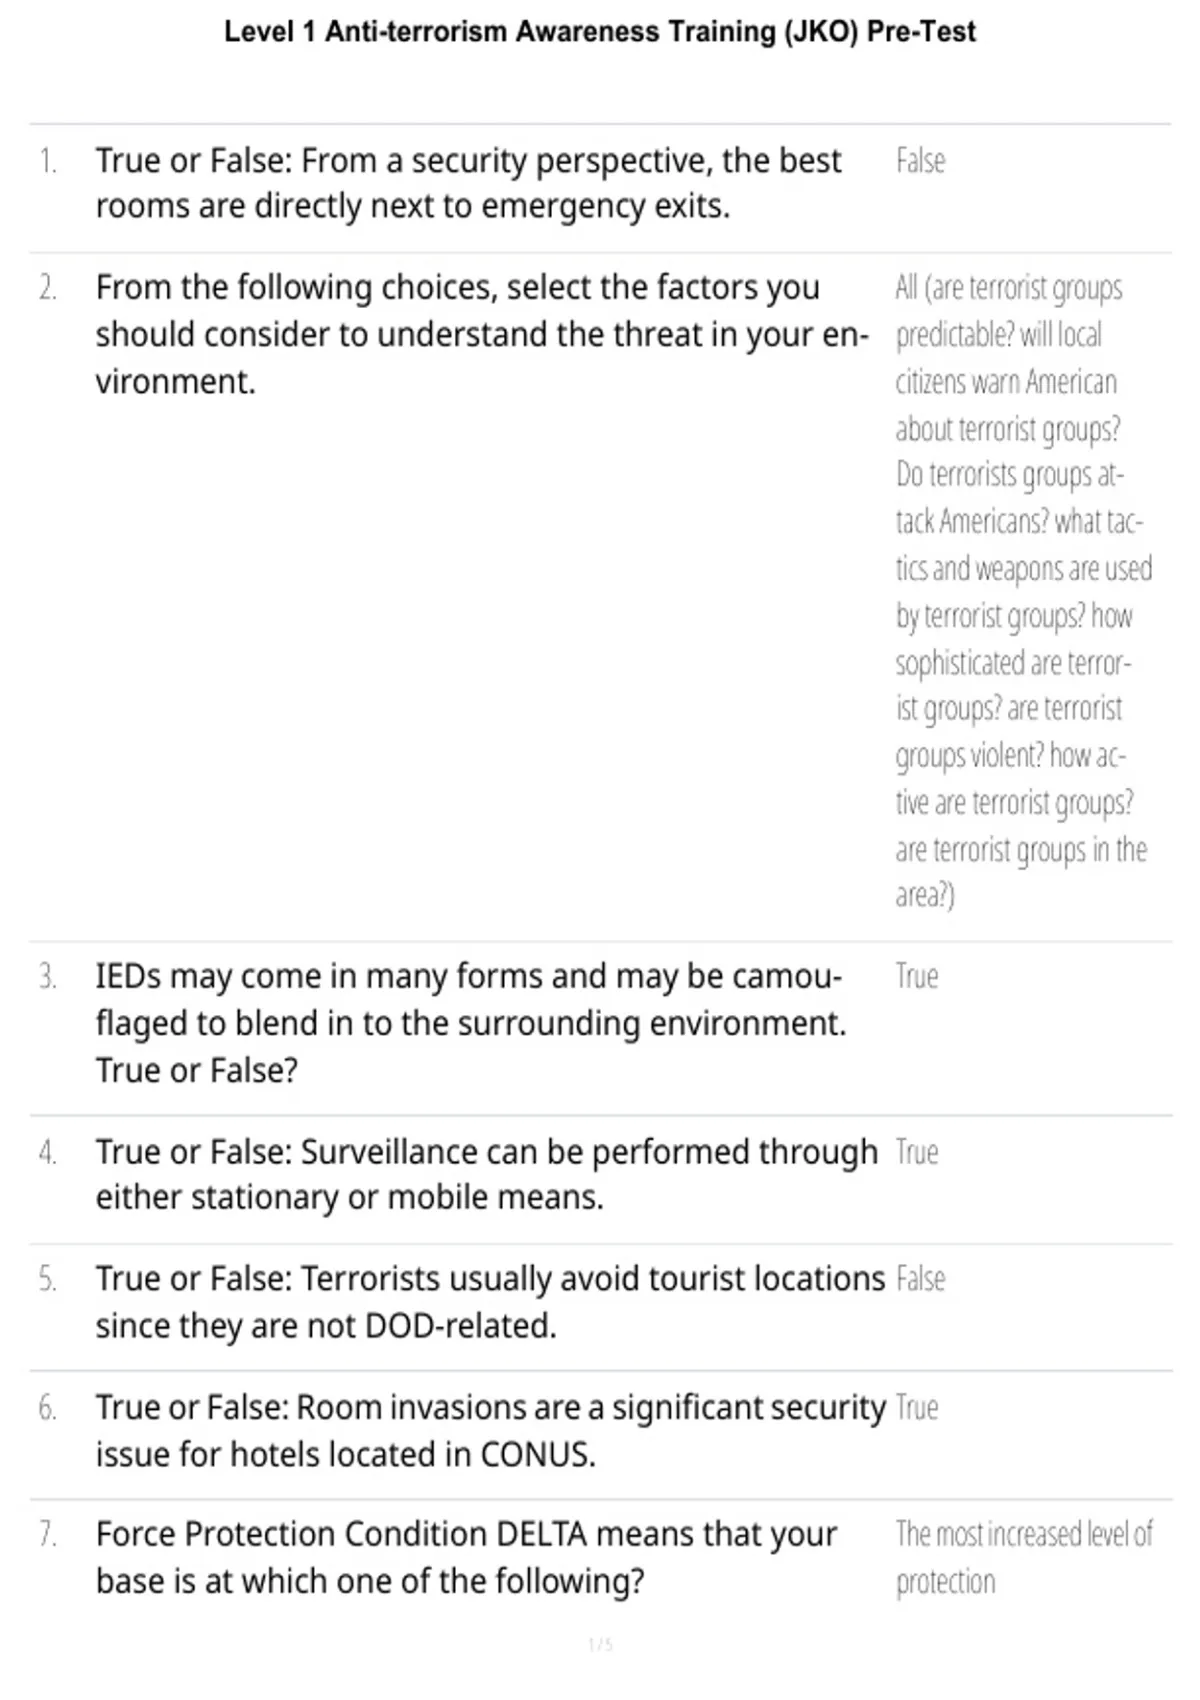Click the number 7 list marker
Screen dimensions: 1200x1700
[x=48, y=1534]
